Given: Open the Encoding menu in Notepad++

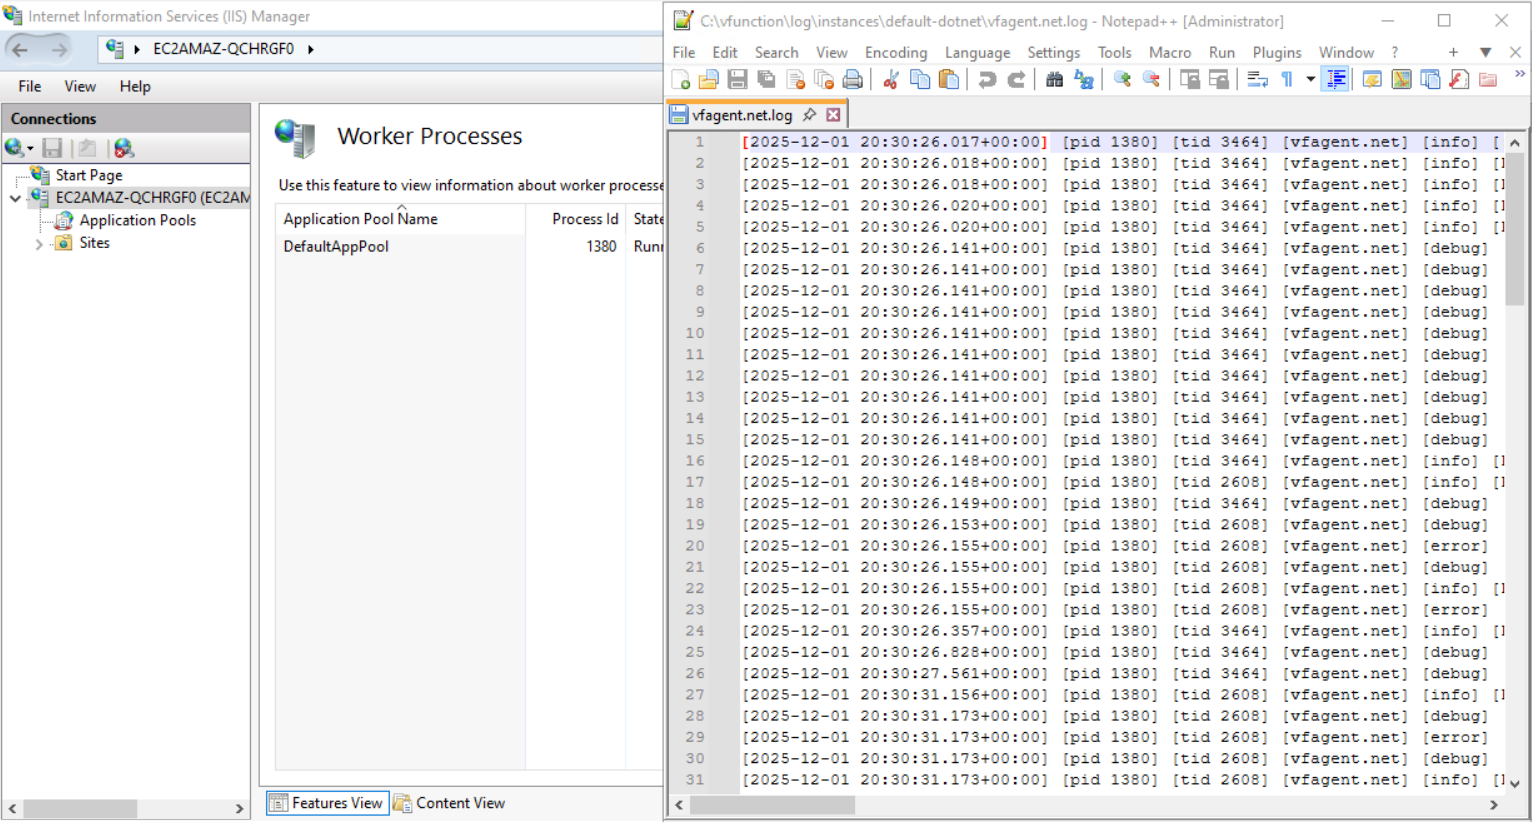Looking at the screenshot, I should pos(895,52).
